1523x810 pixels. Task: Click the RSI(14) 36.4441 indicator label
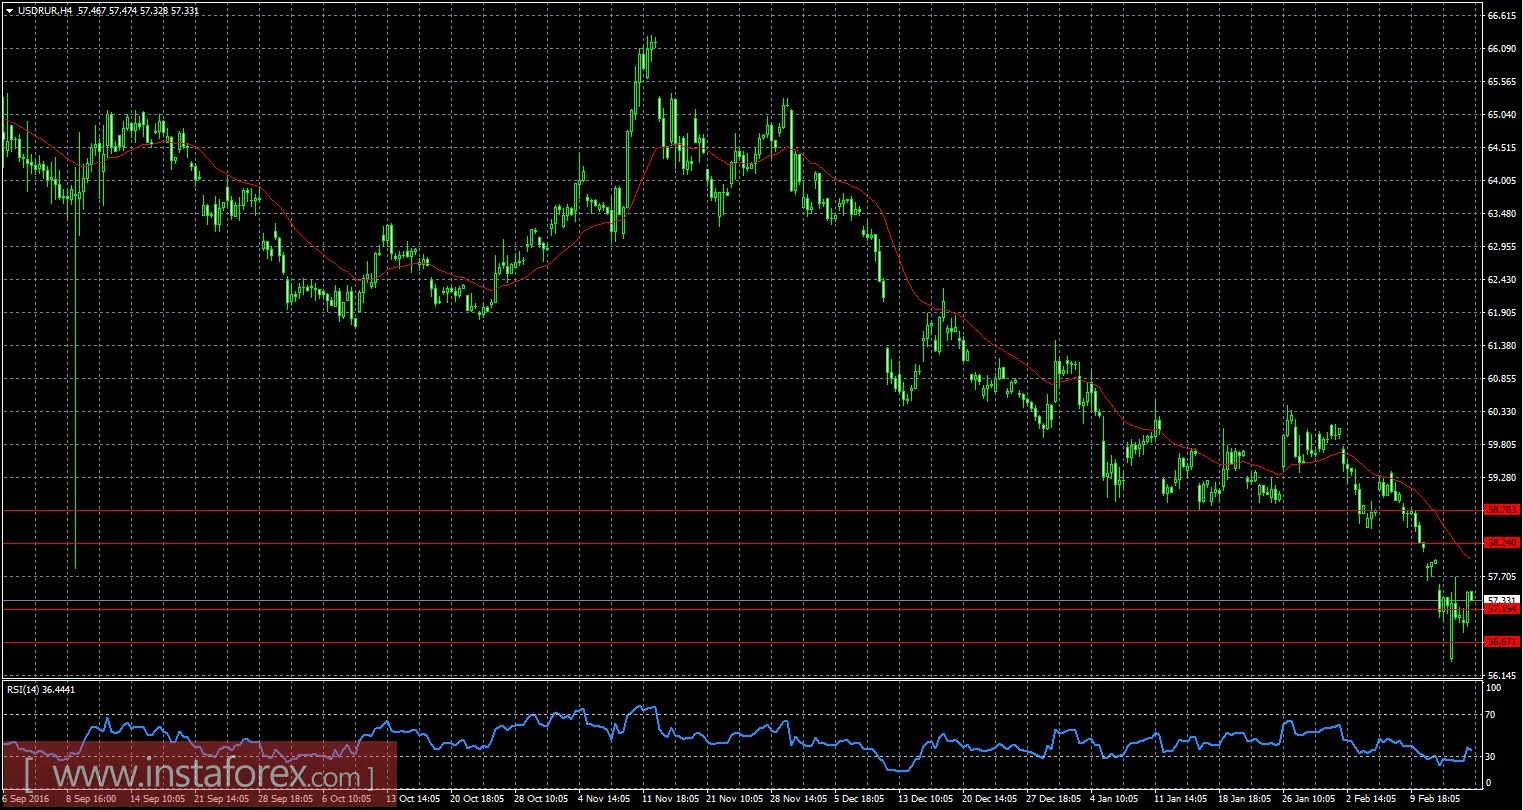tap(39, 689)
